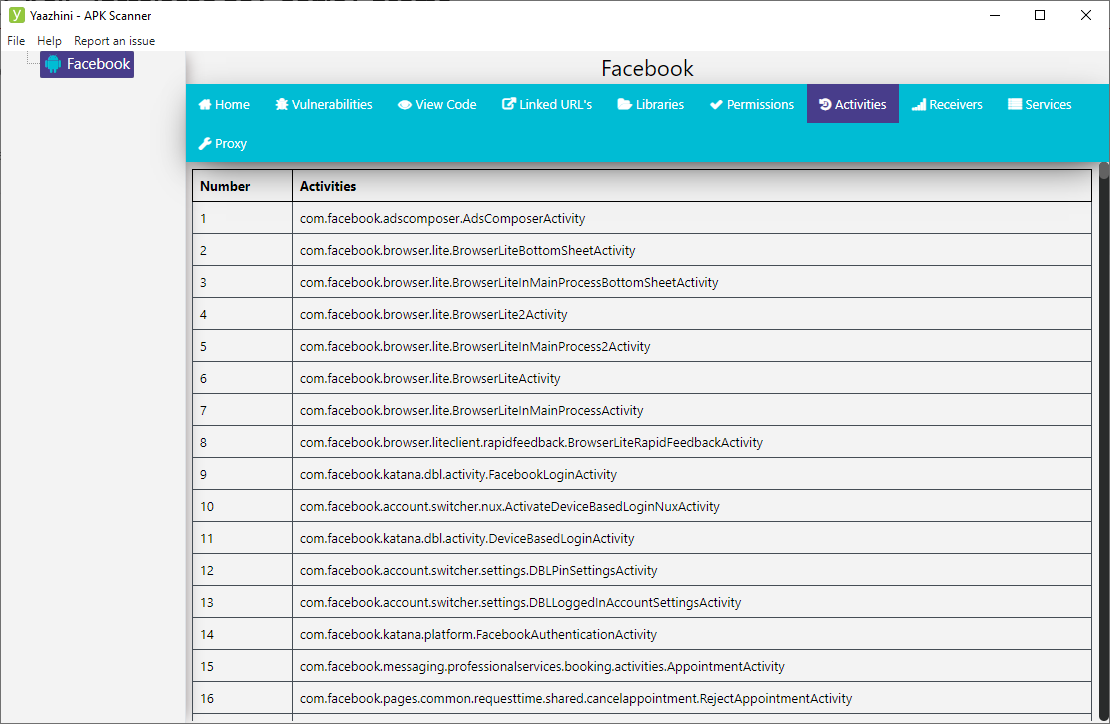
Task: Click the DBLPinSettingsActivity entry
Action: point(642,570)
